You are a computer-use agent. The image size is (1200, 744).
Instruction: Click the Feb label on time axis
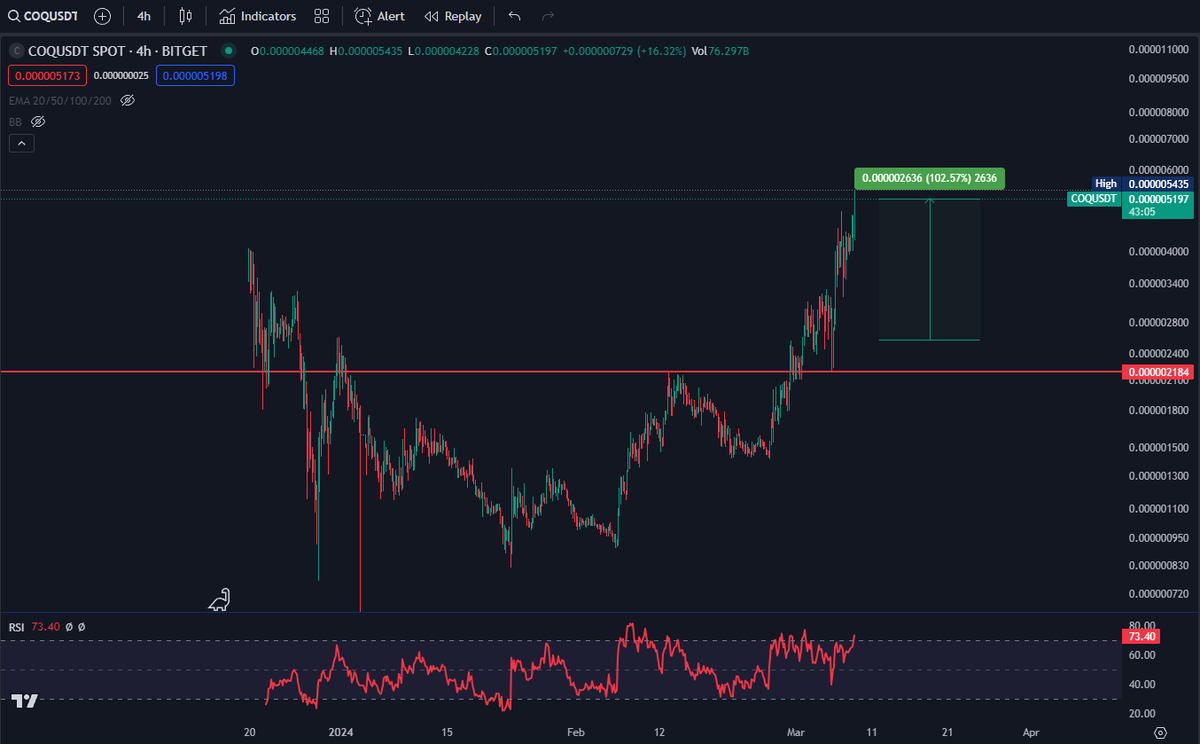[x=575, y=731]
